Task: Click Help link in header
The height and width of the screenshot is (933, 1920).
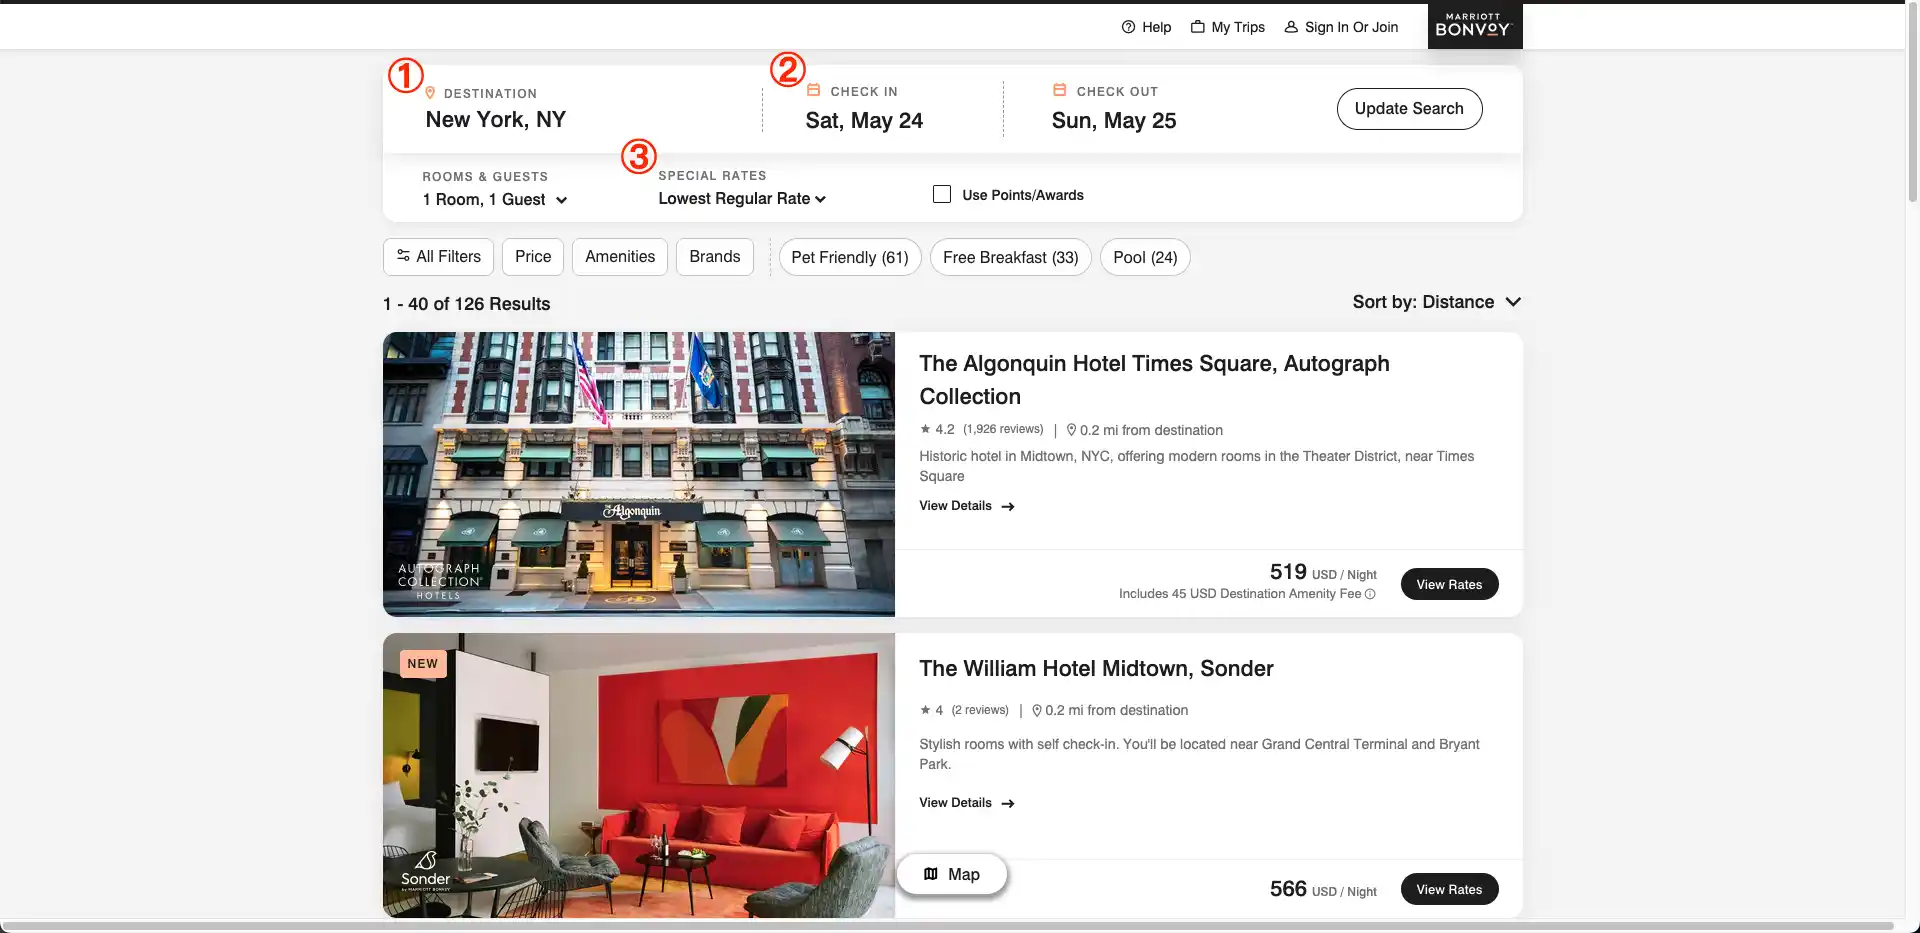Action: [x=1146, y=27]
